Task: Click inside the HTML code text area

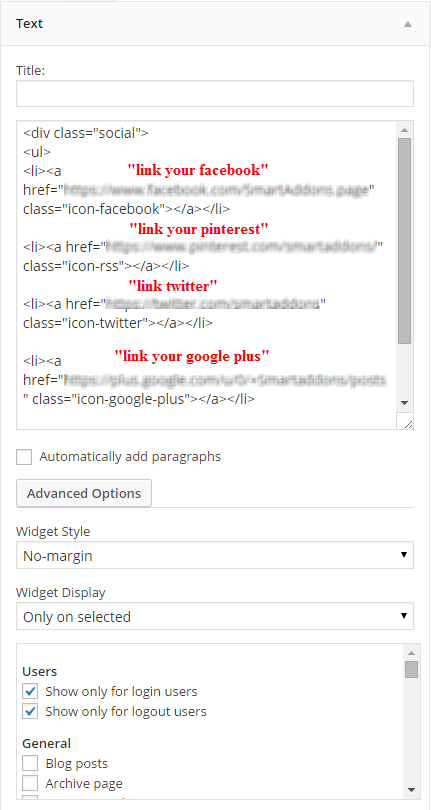Action: (207, 274)
